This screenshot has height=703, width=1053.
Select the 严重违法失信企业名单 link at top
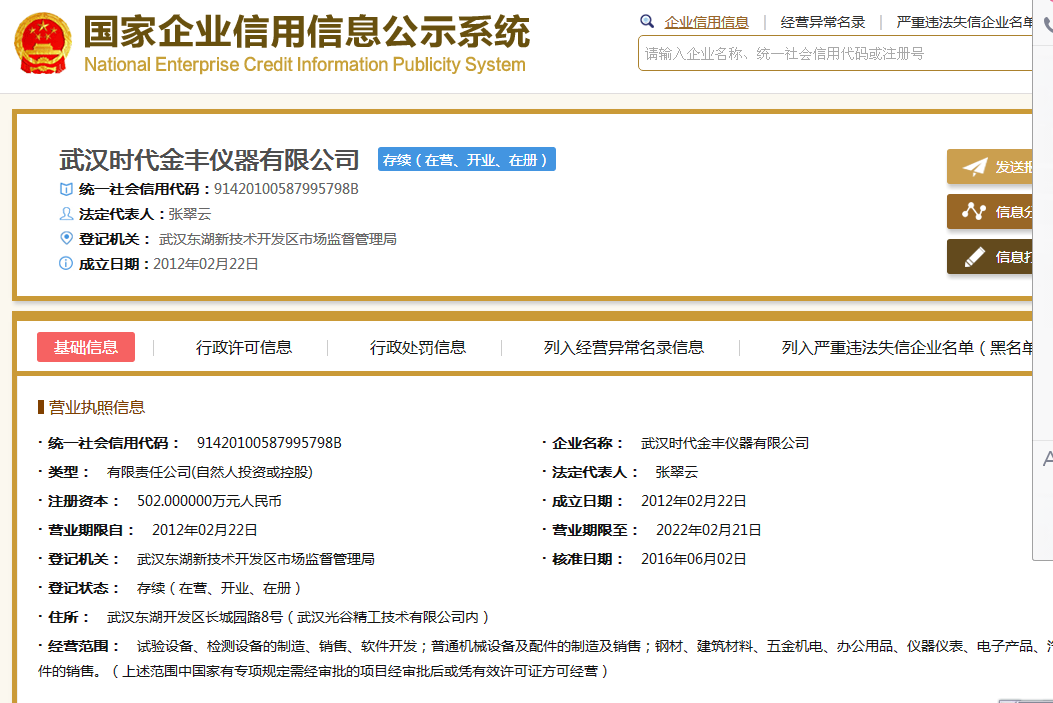point(964,22)
